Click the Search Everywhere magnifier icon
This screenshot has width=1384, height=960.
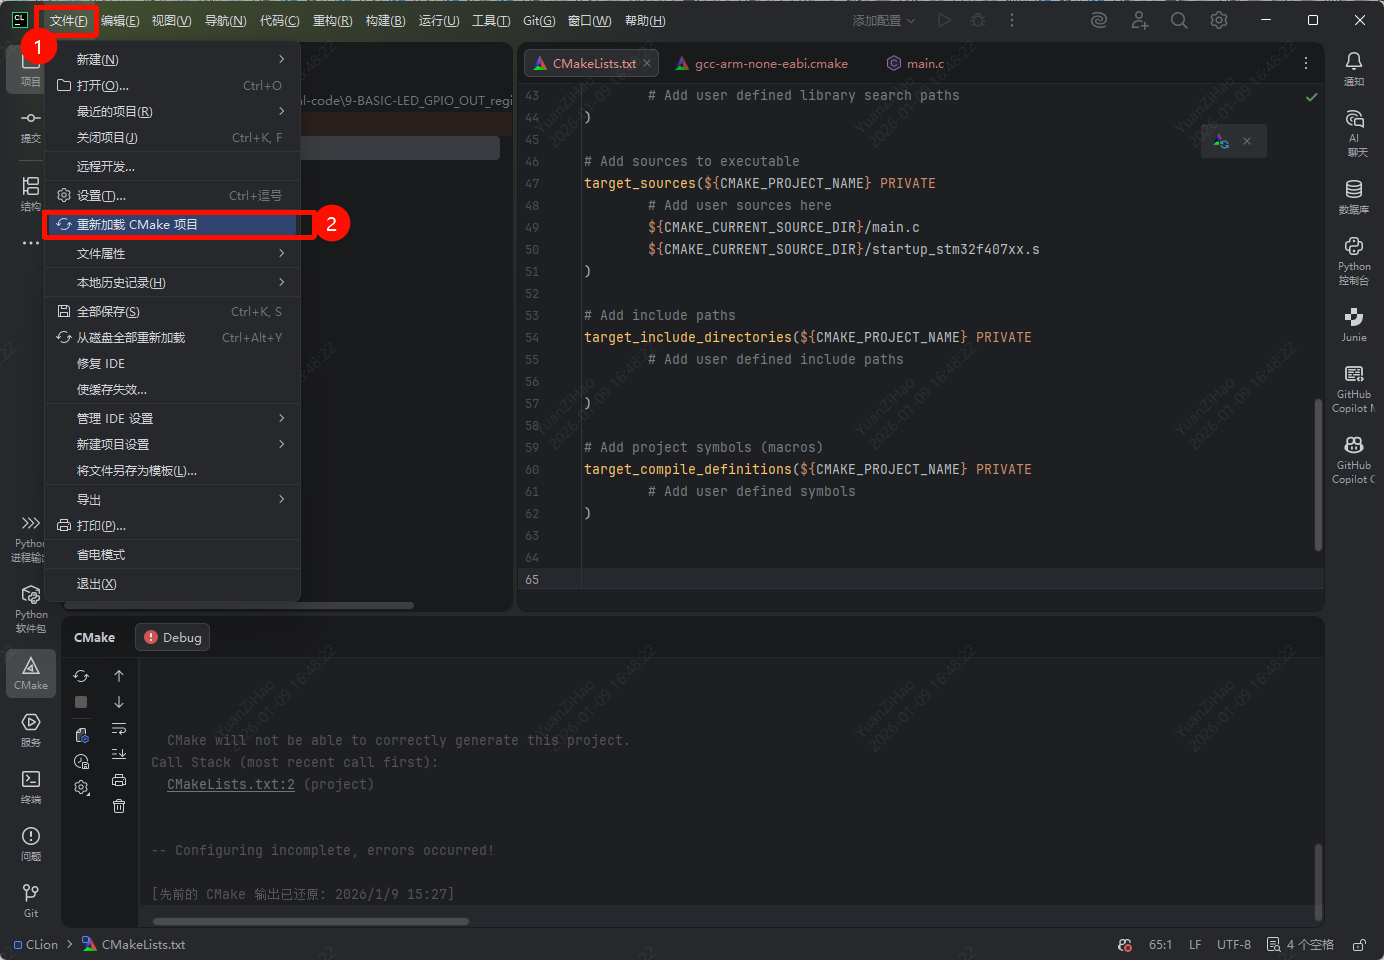[1179, 21]
